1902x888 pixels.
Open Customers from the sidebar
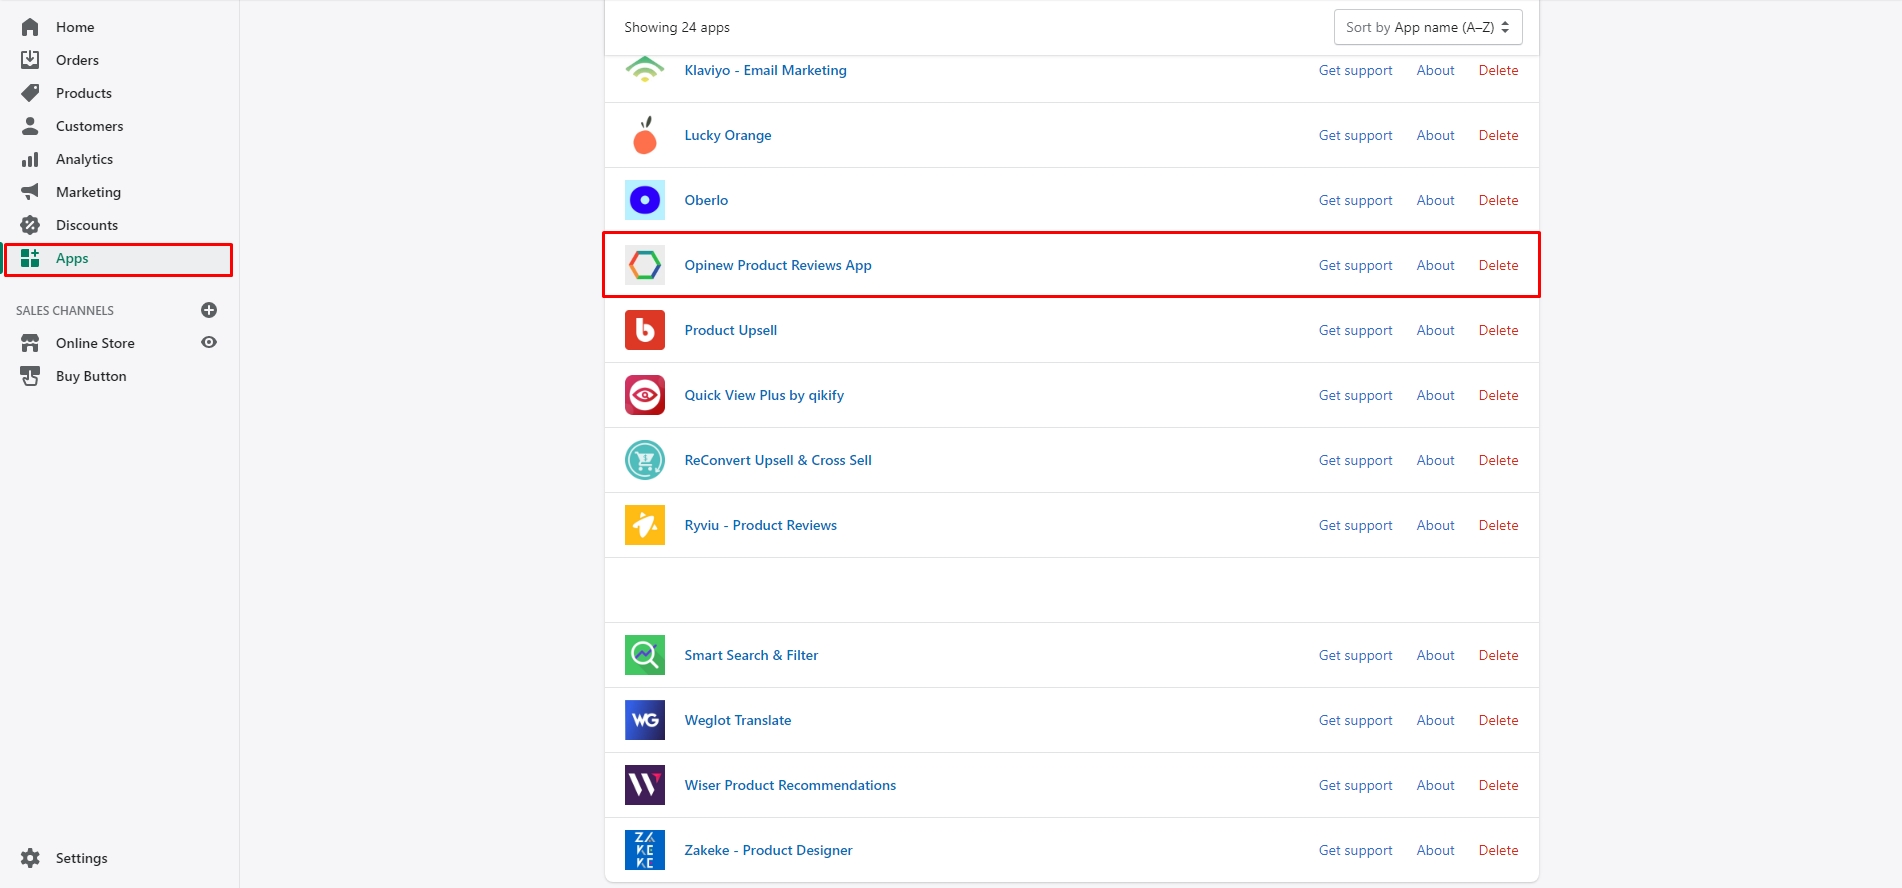pyautogui.click(x=90, y=126)
